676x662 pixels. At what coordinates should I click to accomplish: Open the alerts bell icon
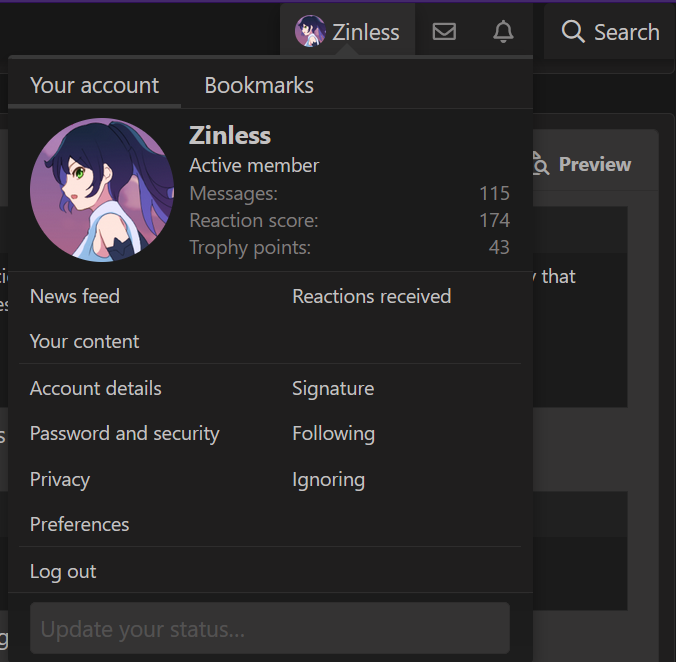[503, 32]
